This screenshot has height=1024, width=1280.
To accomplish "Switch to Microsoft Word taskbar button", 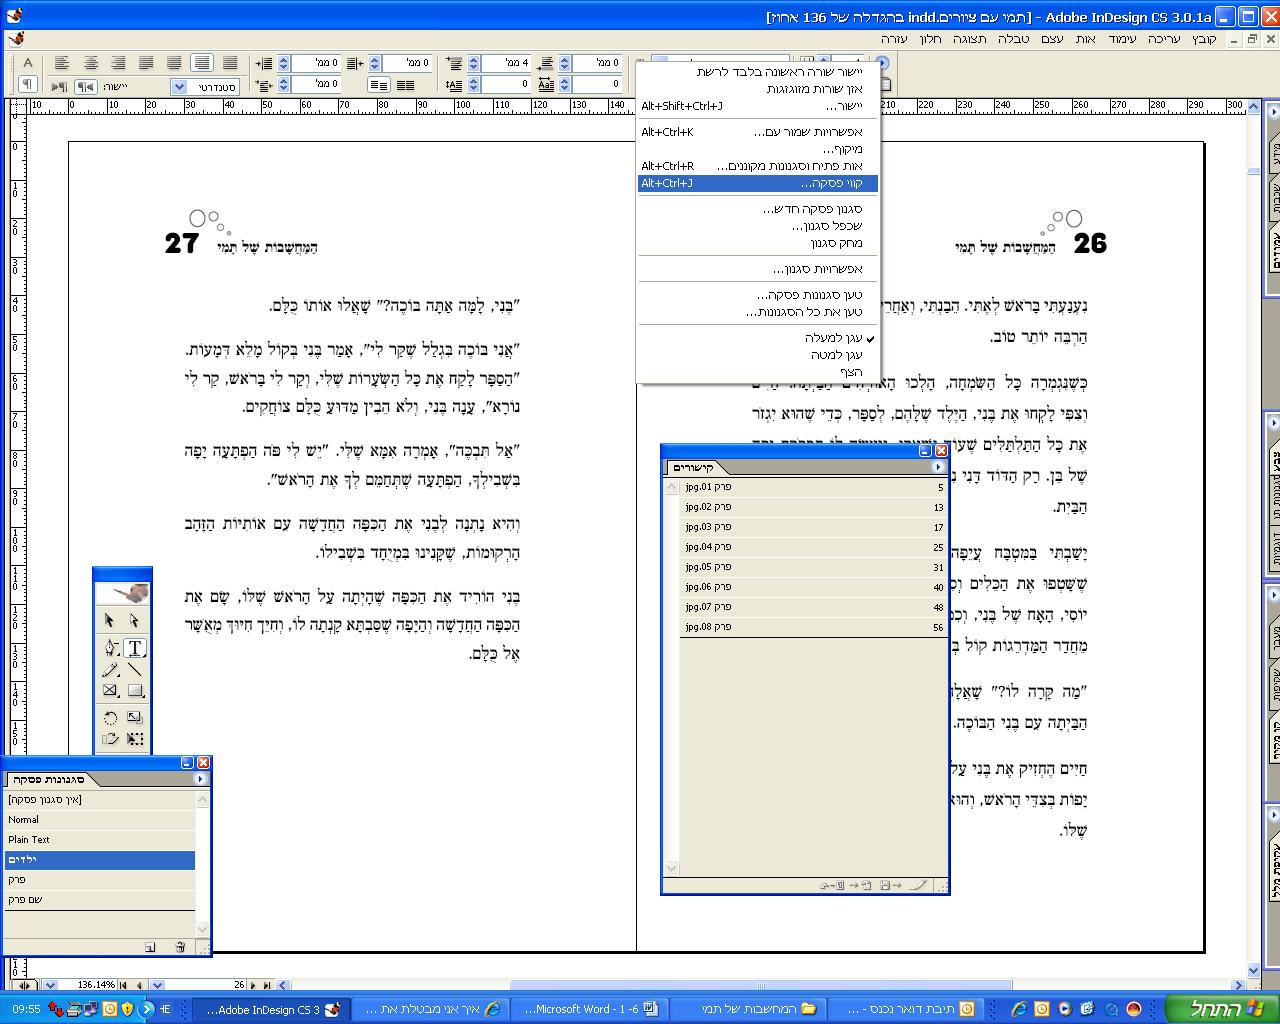I will click(x=588, y=1009).
